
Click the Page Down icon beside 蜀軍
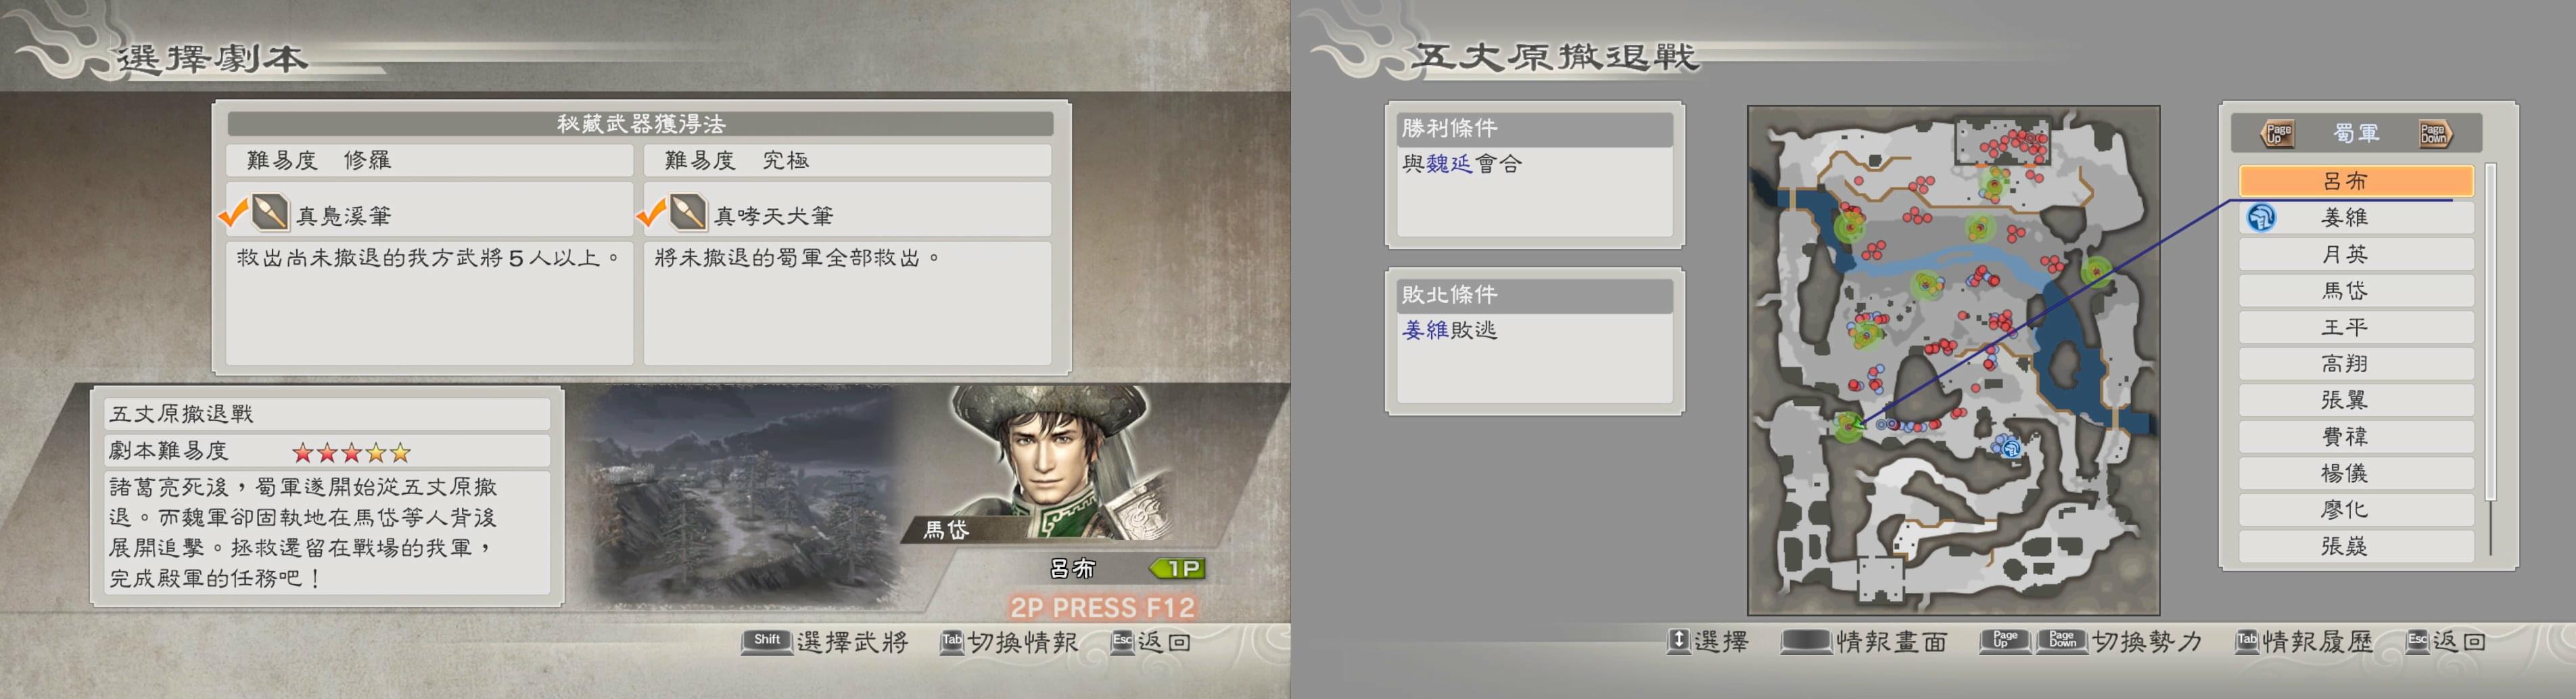[x=2434, y=133]
